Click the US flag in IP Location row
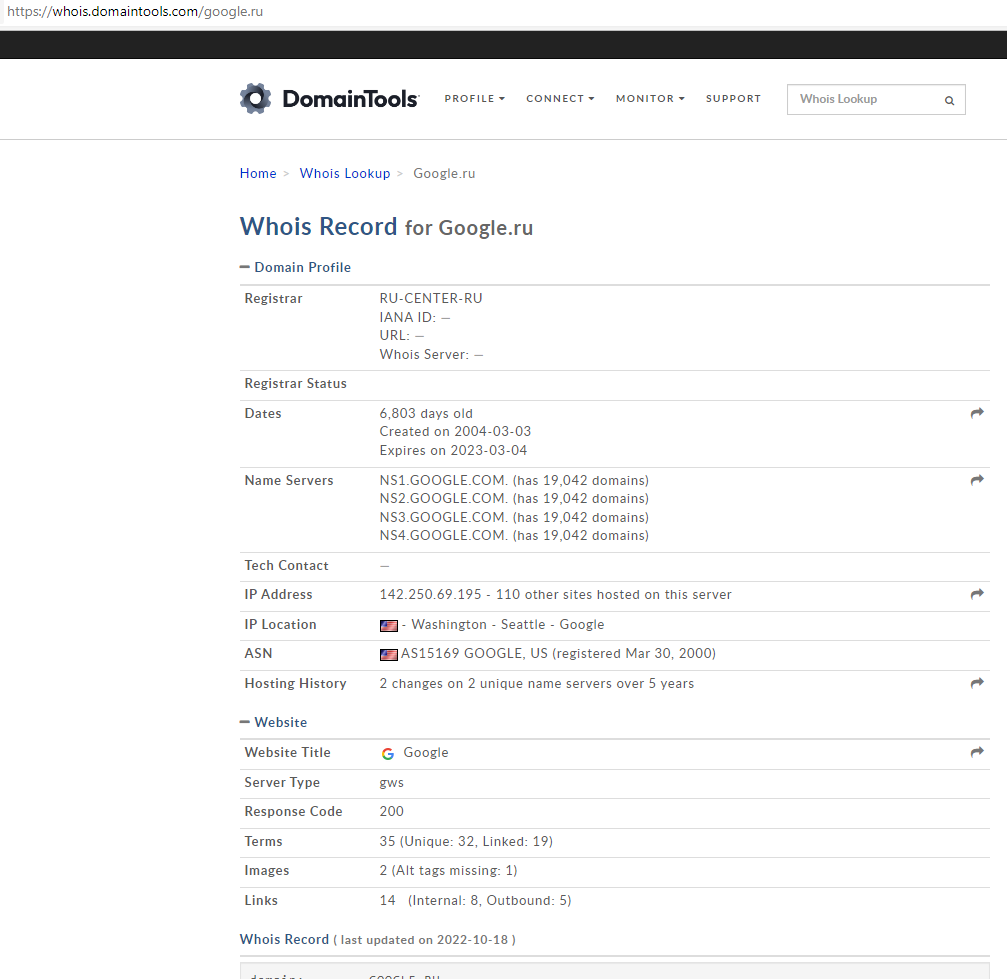This screenshot has height=979, width=1007. (x=389, y=626)
